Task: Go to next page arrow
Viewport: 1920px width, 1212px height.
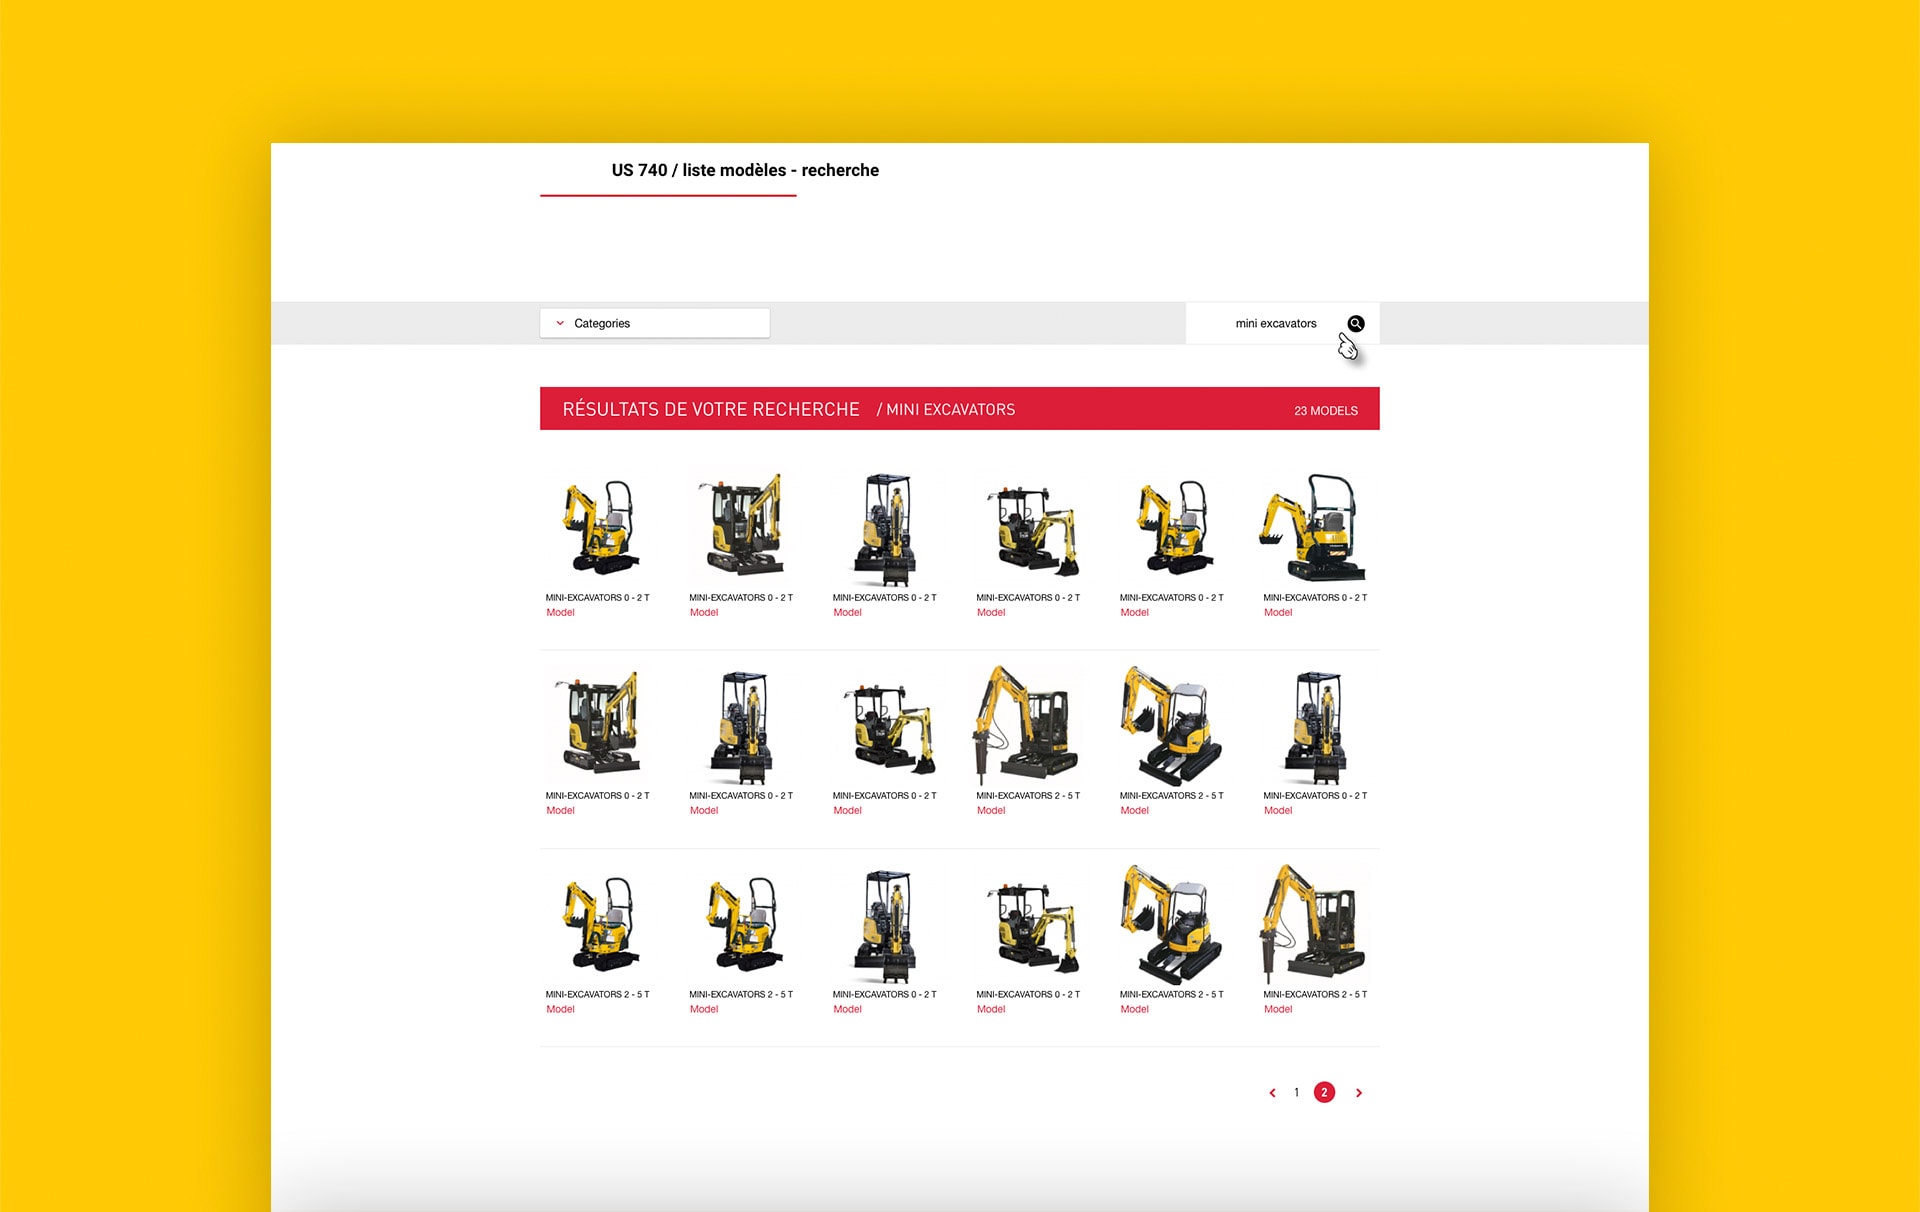Action: [x=1359, y=1093]
